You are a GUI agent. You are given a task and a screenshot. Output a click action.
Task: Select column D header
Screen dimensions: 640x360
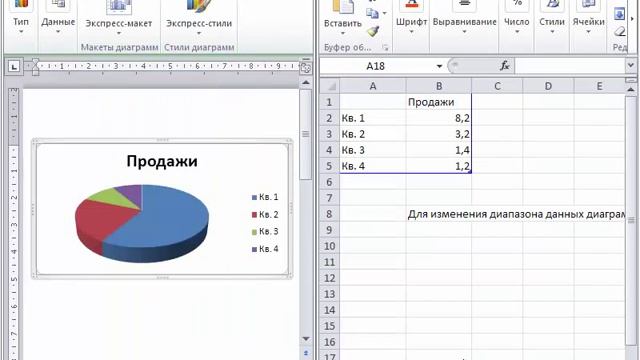coord(548,86)
